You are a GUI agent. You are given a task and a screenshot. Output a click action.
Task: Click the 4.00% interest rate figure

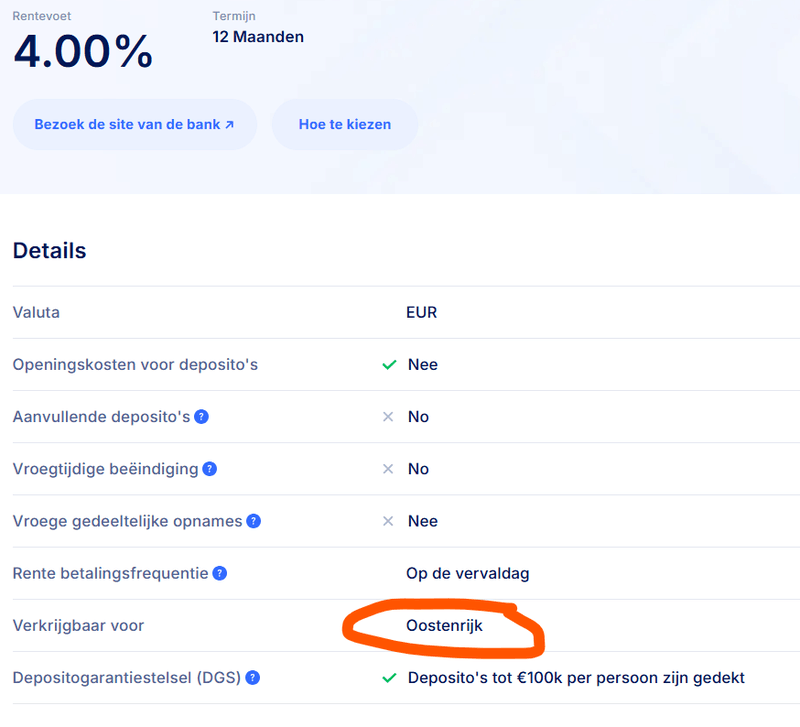click(83, 52)
